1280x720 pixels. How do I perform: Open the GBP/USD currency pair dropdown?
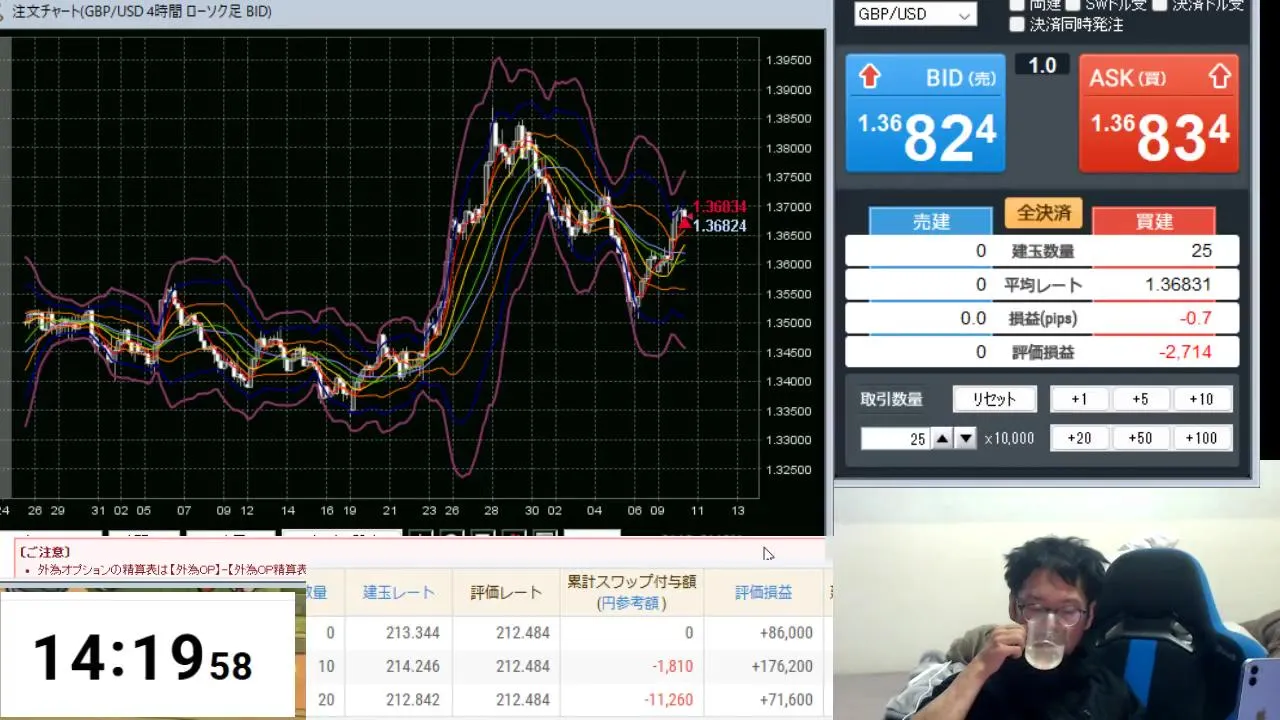pyautogui.click(x=915, y=14)
